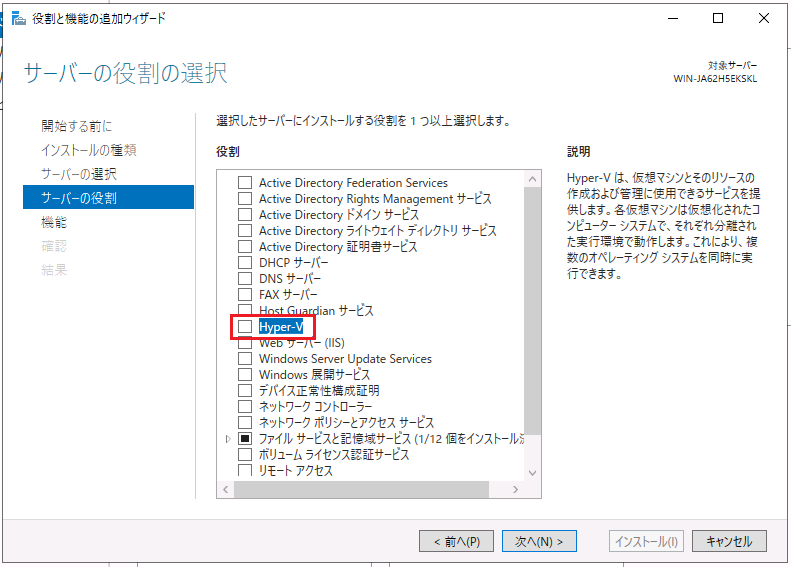Tick the FAX サーバー checkbox
The width and height of the screenshot is (791, 567).
tap(245, 294)
